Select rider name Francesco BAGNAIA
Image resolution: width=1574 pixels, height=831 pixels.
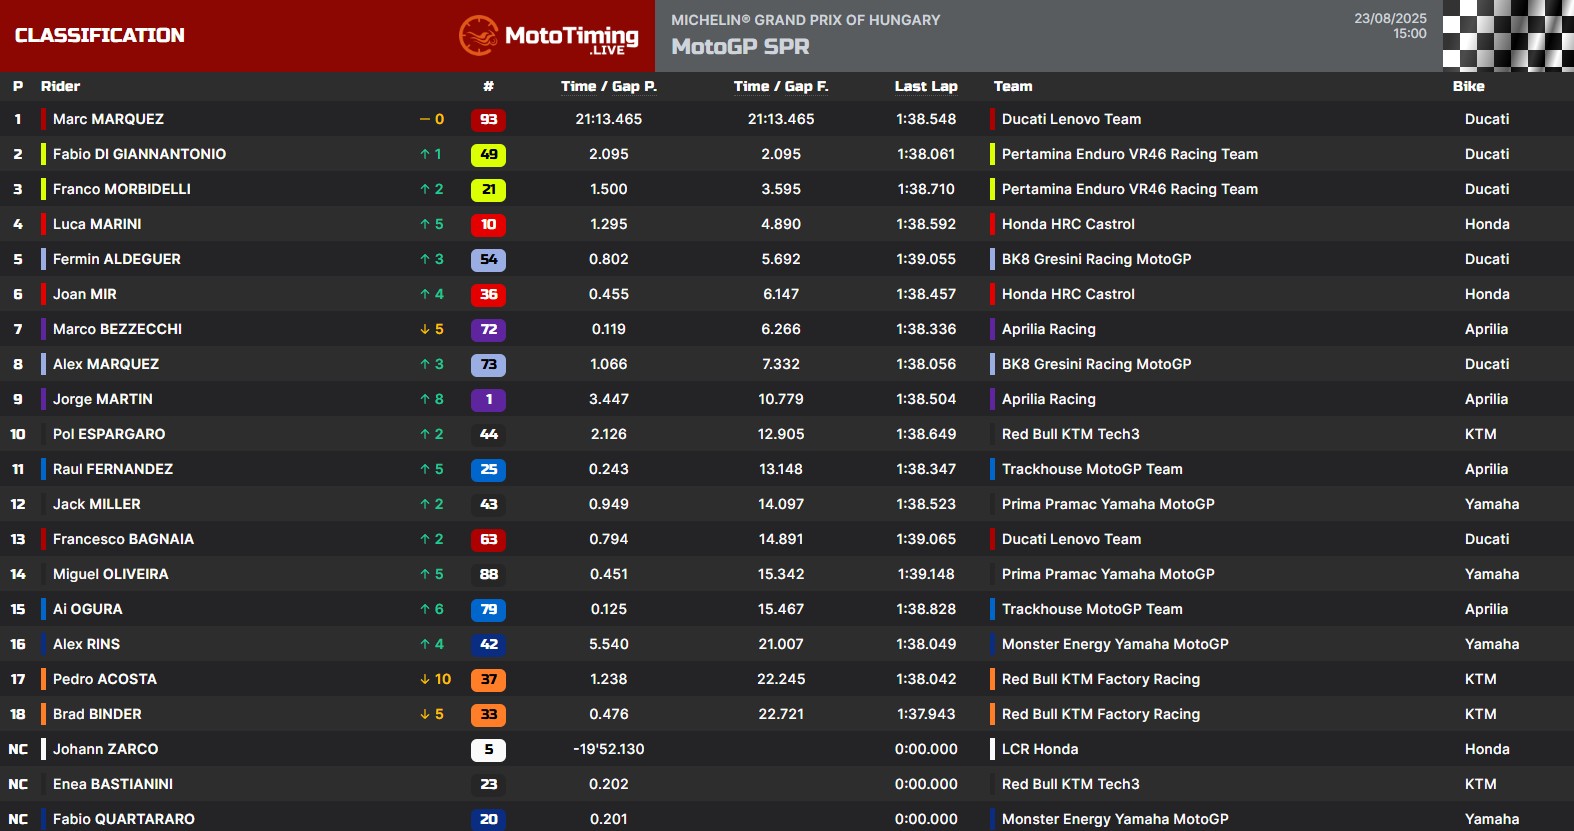click(x=123, y=539)
